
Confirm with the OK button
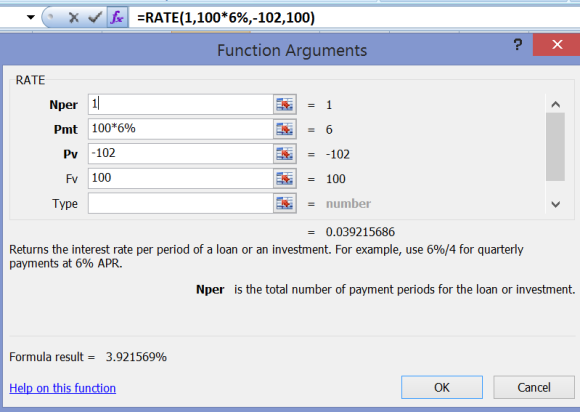click(x=442, y=387)
